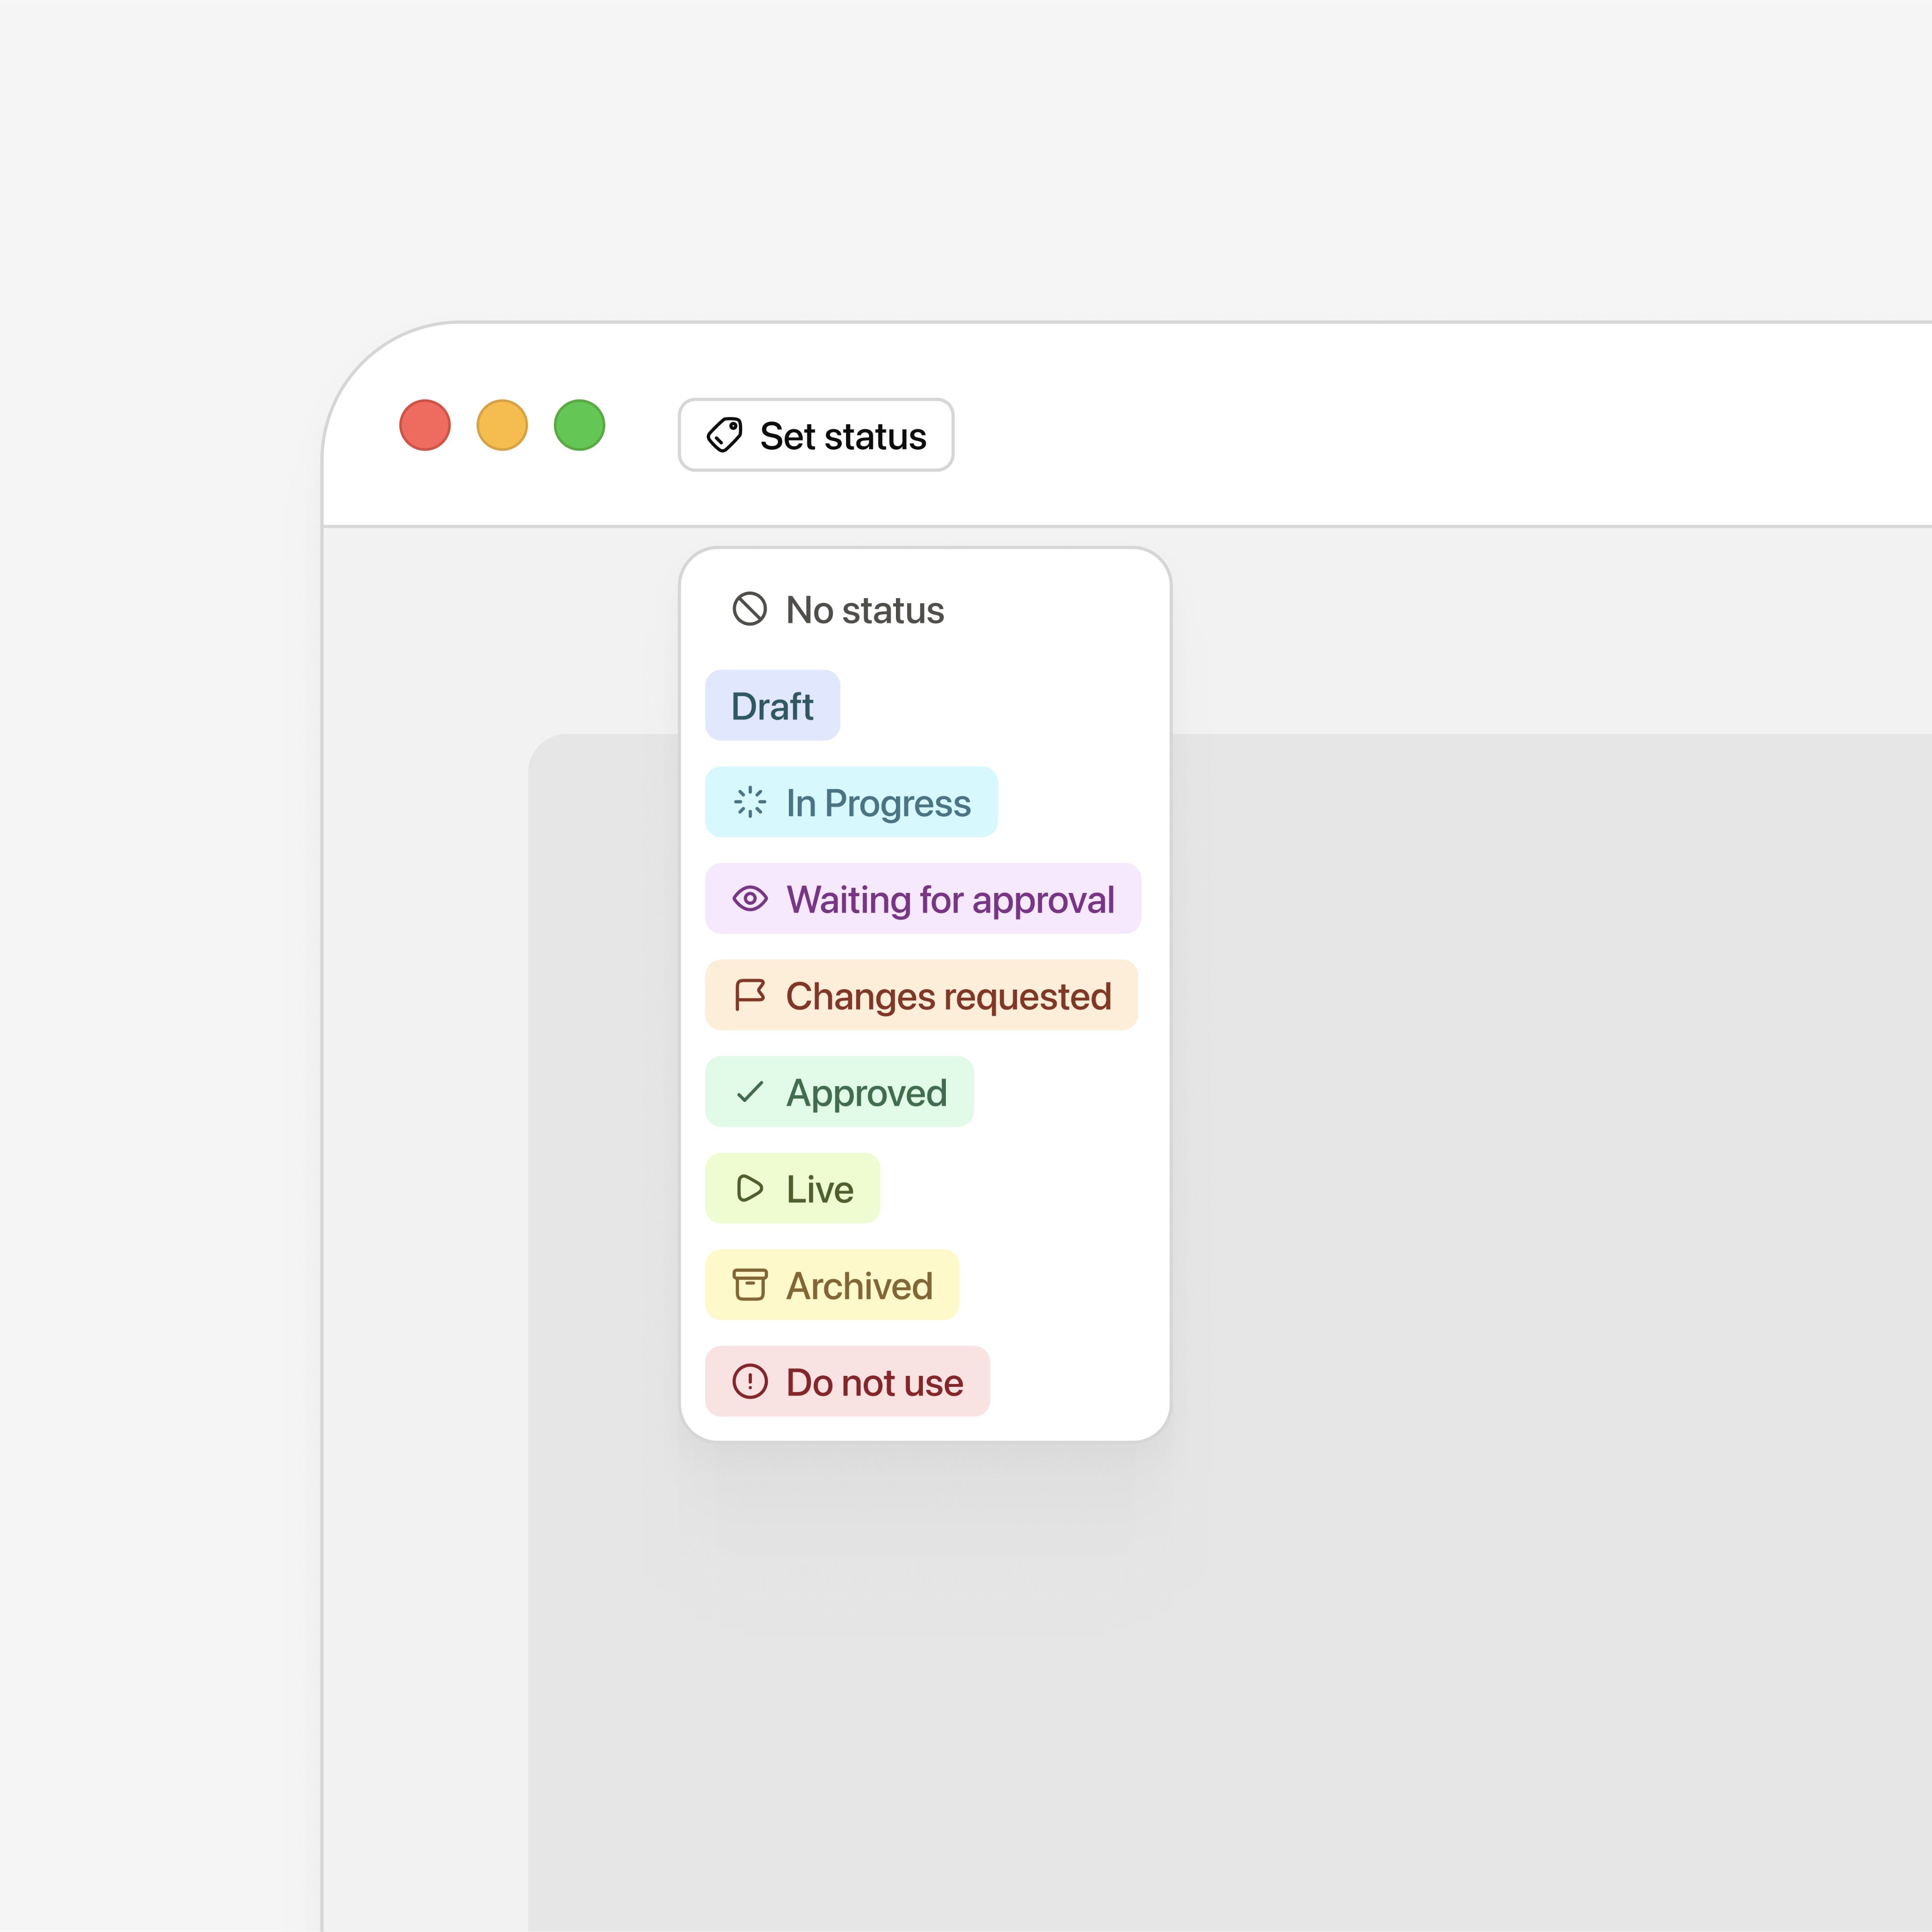1932x1932 pixels.
Task: Select the Do not use text label
Action: click(874, 1382)
